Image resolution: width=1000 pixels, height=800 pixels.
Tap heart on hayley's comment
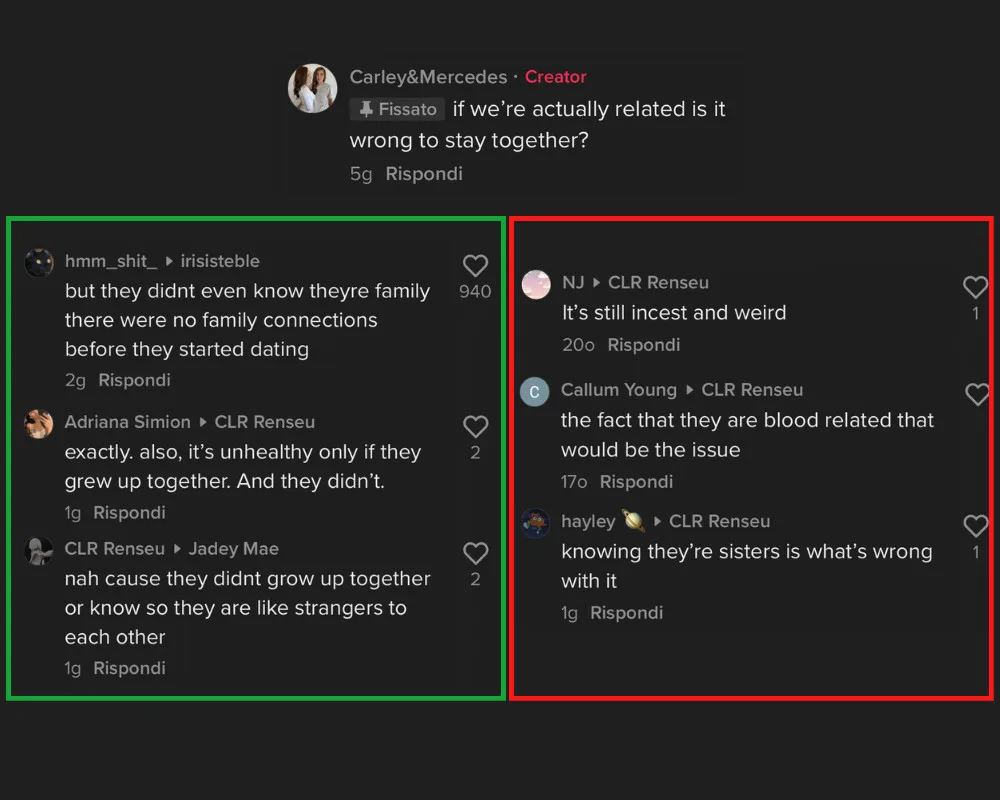click(x=975, y=526)
